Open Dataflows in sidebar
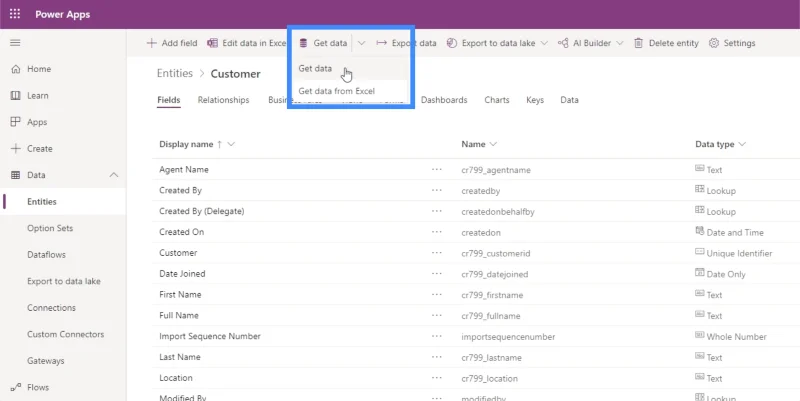 46,255
